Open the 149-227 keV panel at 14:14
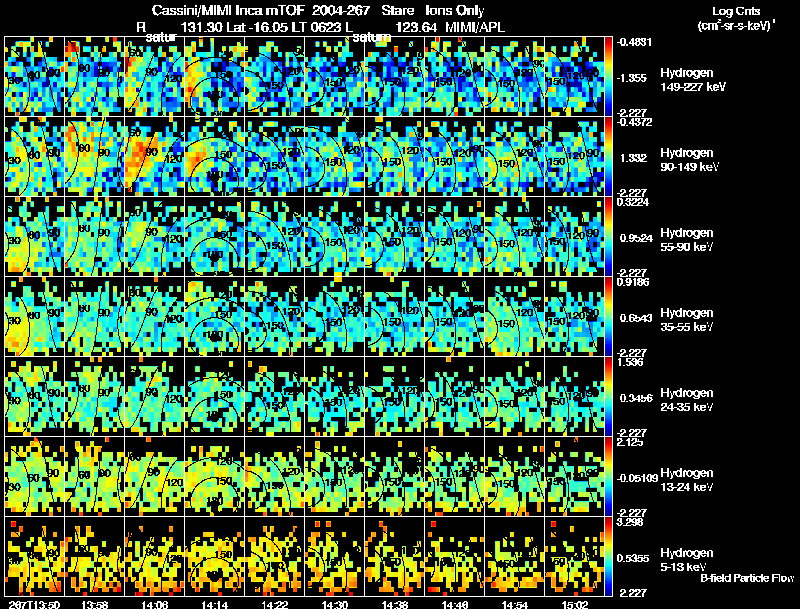The image size is (800, 609). tap(214, 77)
